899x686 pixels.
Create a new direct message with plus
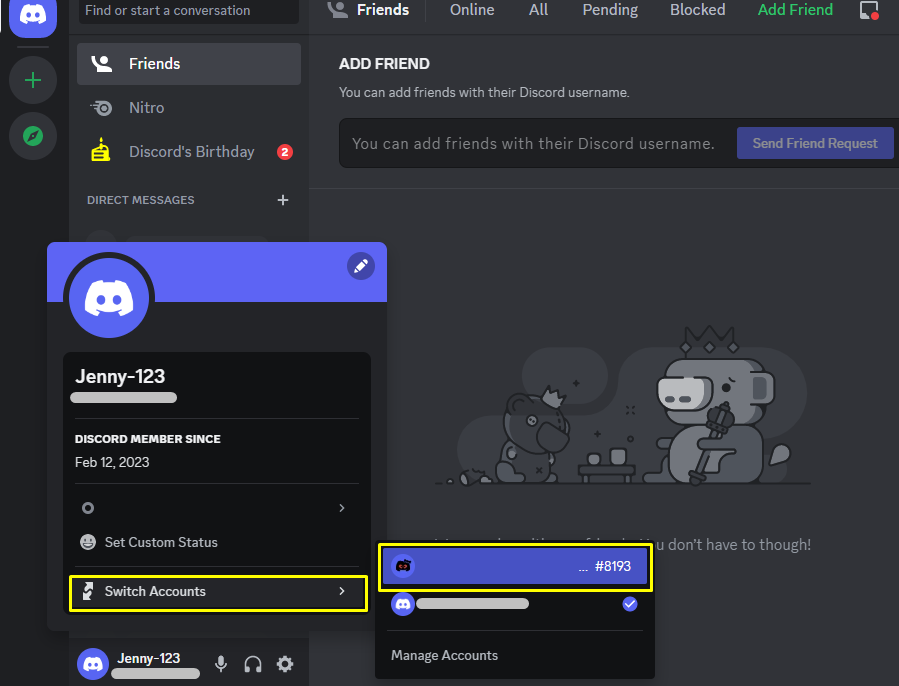pyautogui.click(x=283, y=200)
